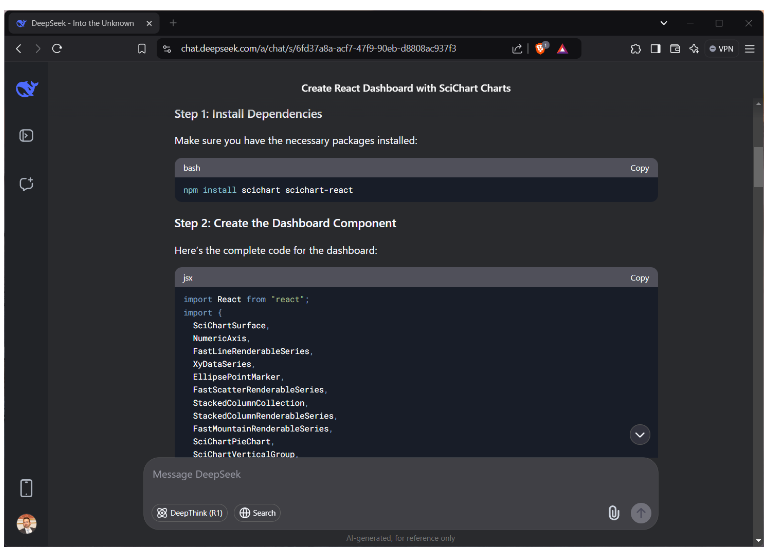771x552 pixels.
Task: Close the DeepSeek browser tab
Action: [x=149, y=23]
